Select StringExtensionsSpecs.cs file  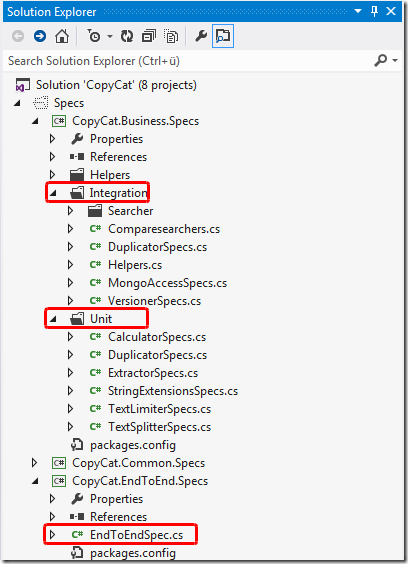173,391
